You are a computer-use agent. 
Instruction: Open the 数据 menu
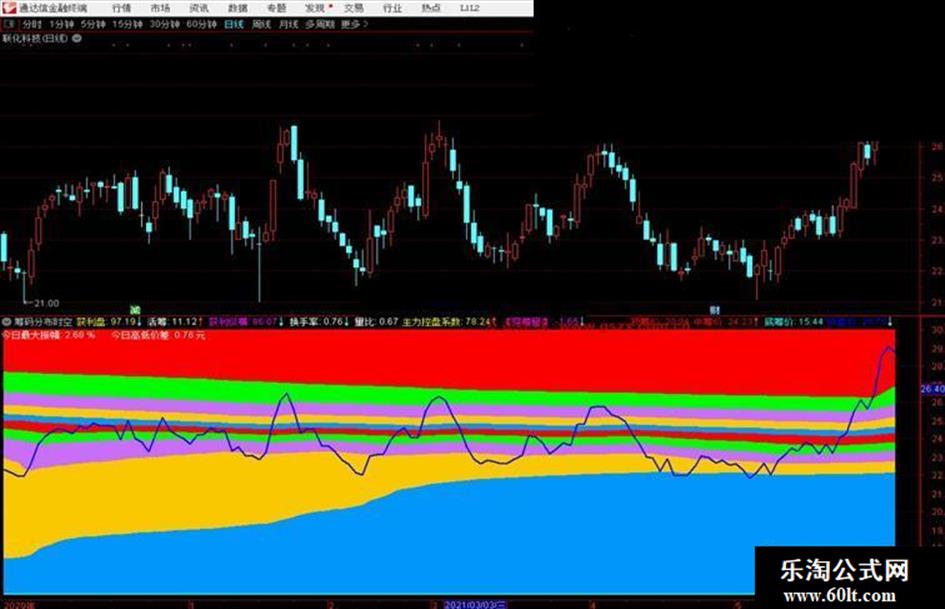point(238,8)
